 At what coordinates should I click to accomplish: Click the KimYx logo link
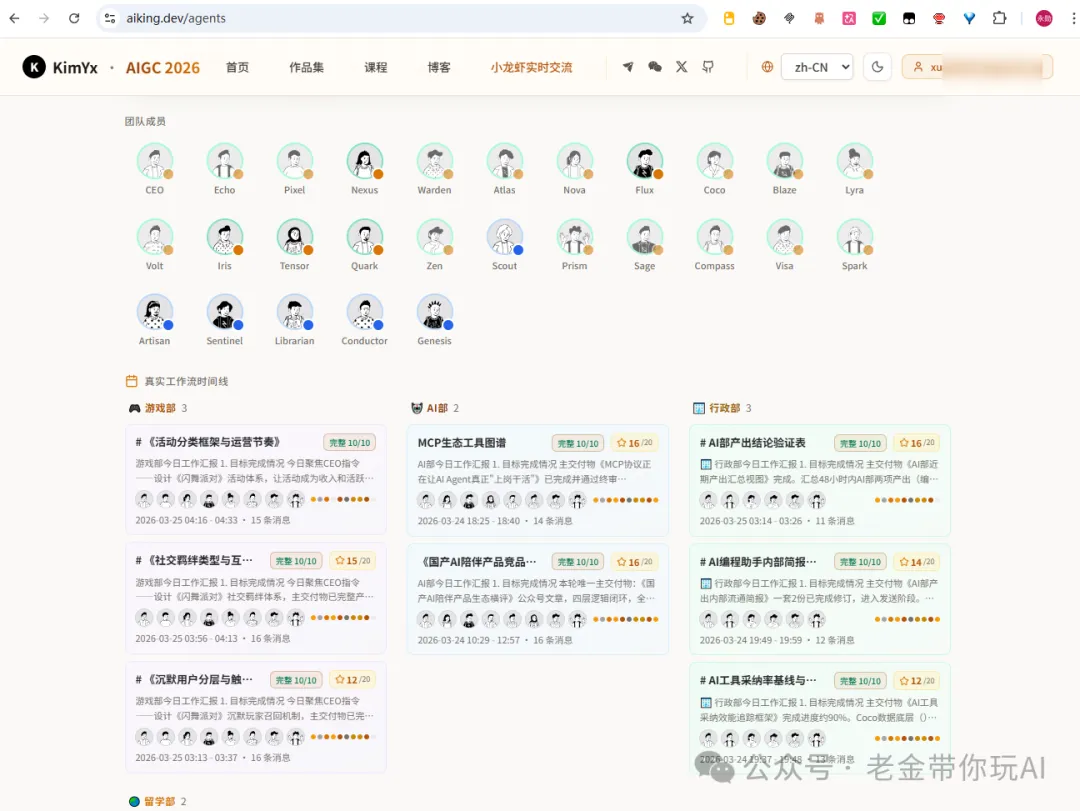(x=60, y=67)
